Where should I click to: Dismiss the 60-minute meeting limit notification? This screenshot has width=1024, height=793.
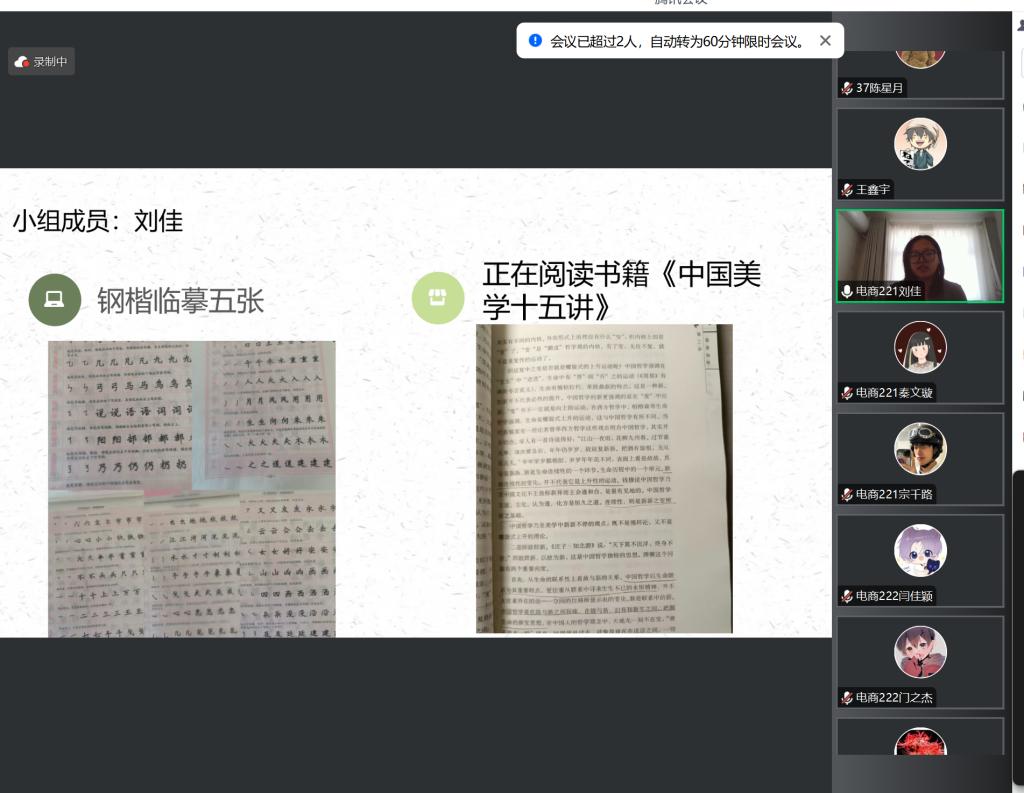click(x=825, y=41)
